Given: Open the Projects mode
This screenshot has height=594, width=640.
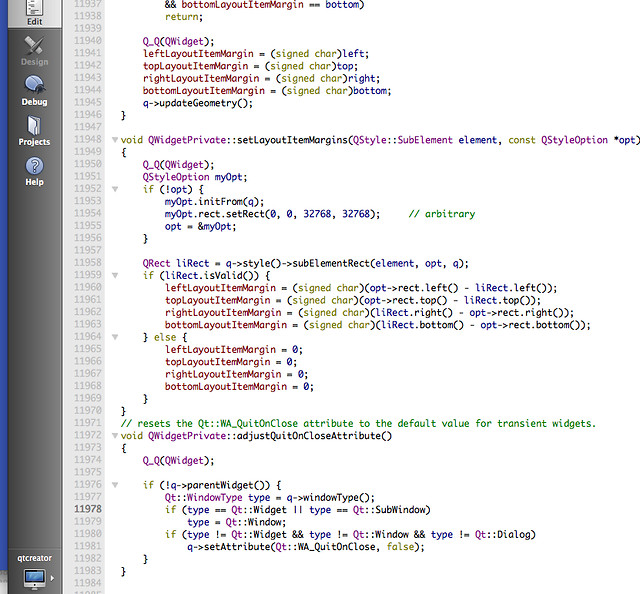Looking at the screenshot, I should click(34, 130).
